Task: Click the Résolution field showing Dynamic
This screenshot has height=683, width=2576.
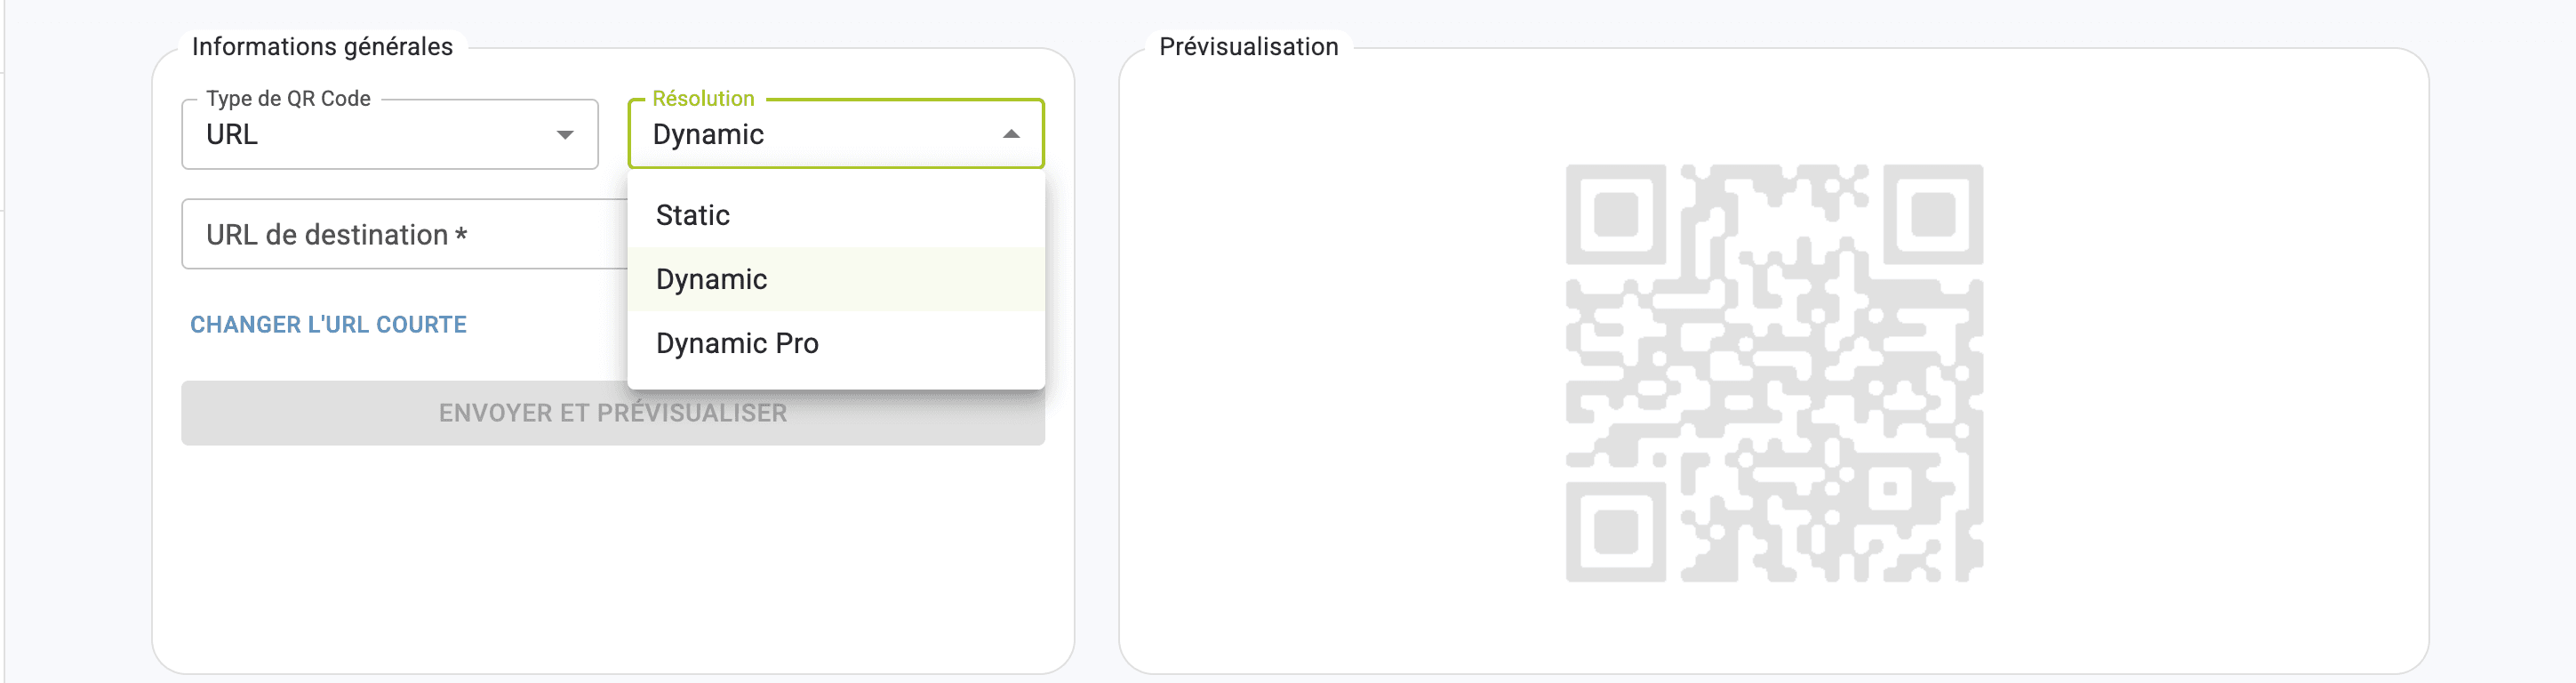Action: point(800,134)
